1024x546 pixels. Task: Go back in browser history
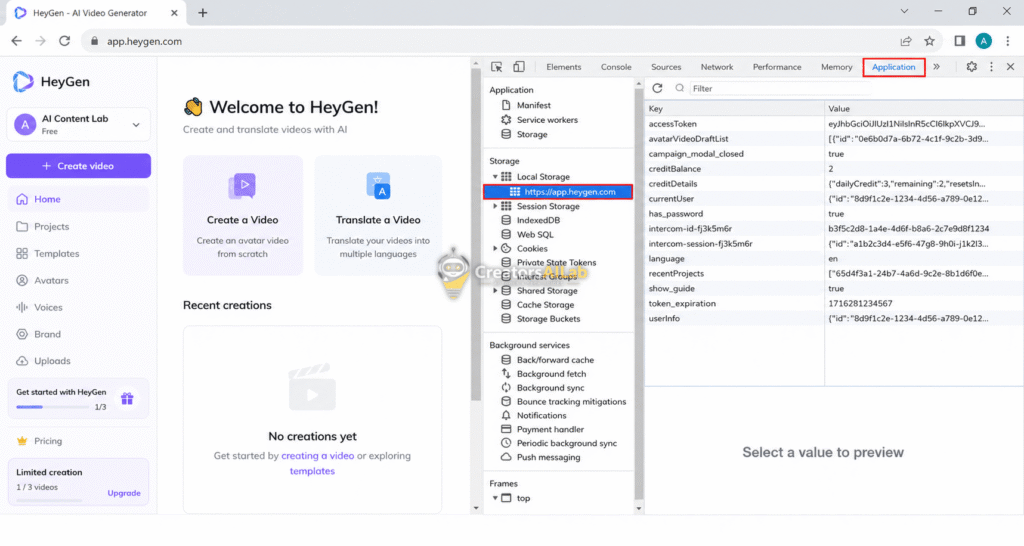[x=16, y=41]
